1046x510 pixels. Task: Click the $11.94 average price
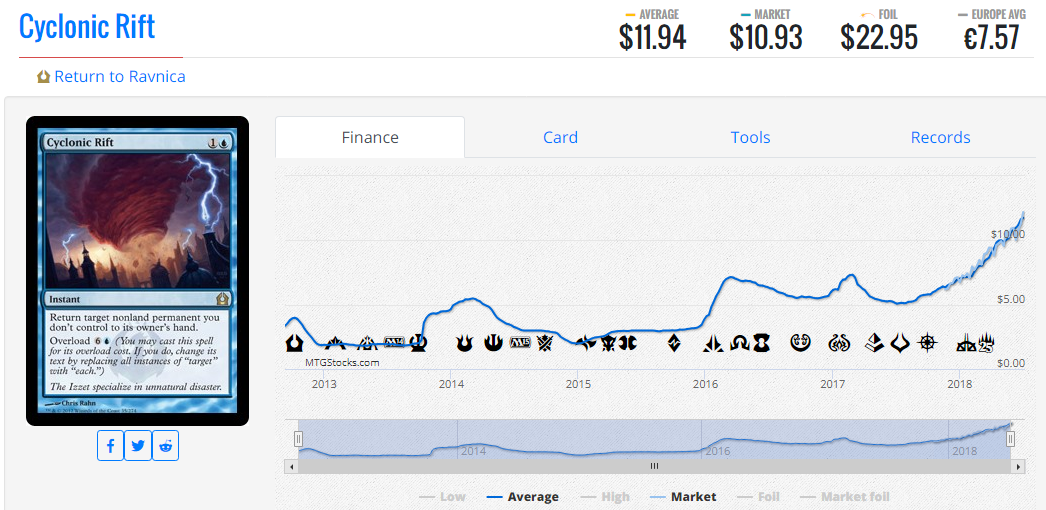652,37
